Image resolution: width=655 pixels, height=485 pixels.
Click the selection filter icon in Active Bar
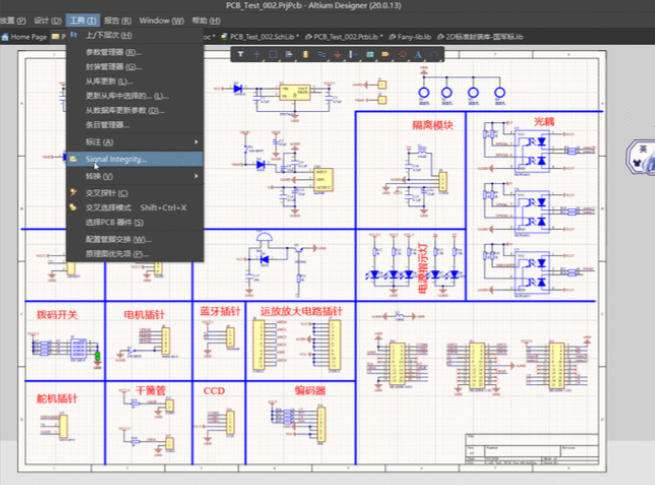tap(241, 54)
